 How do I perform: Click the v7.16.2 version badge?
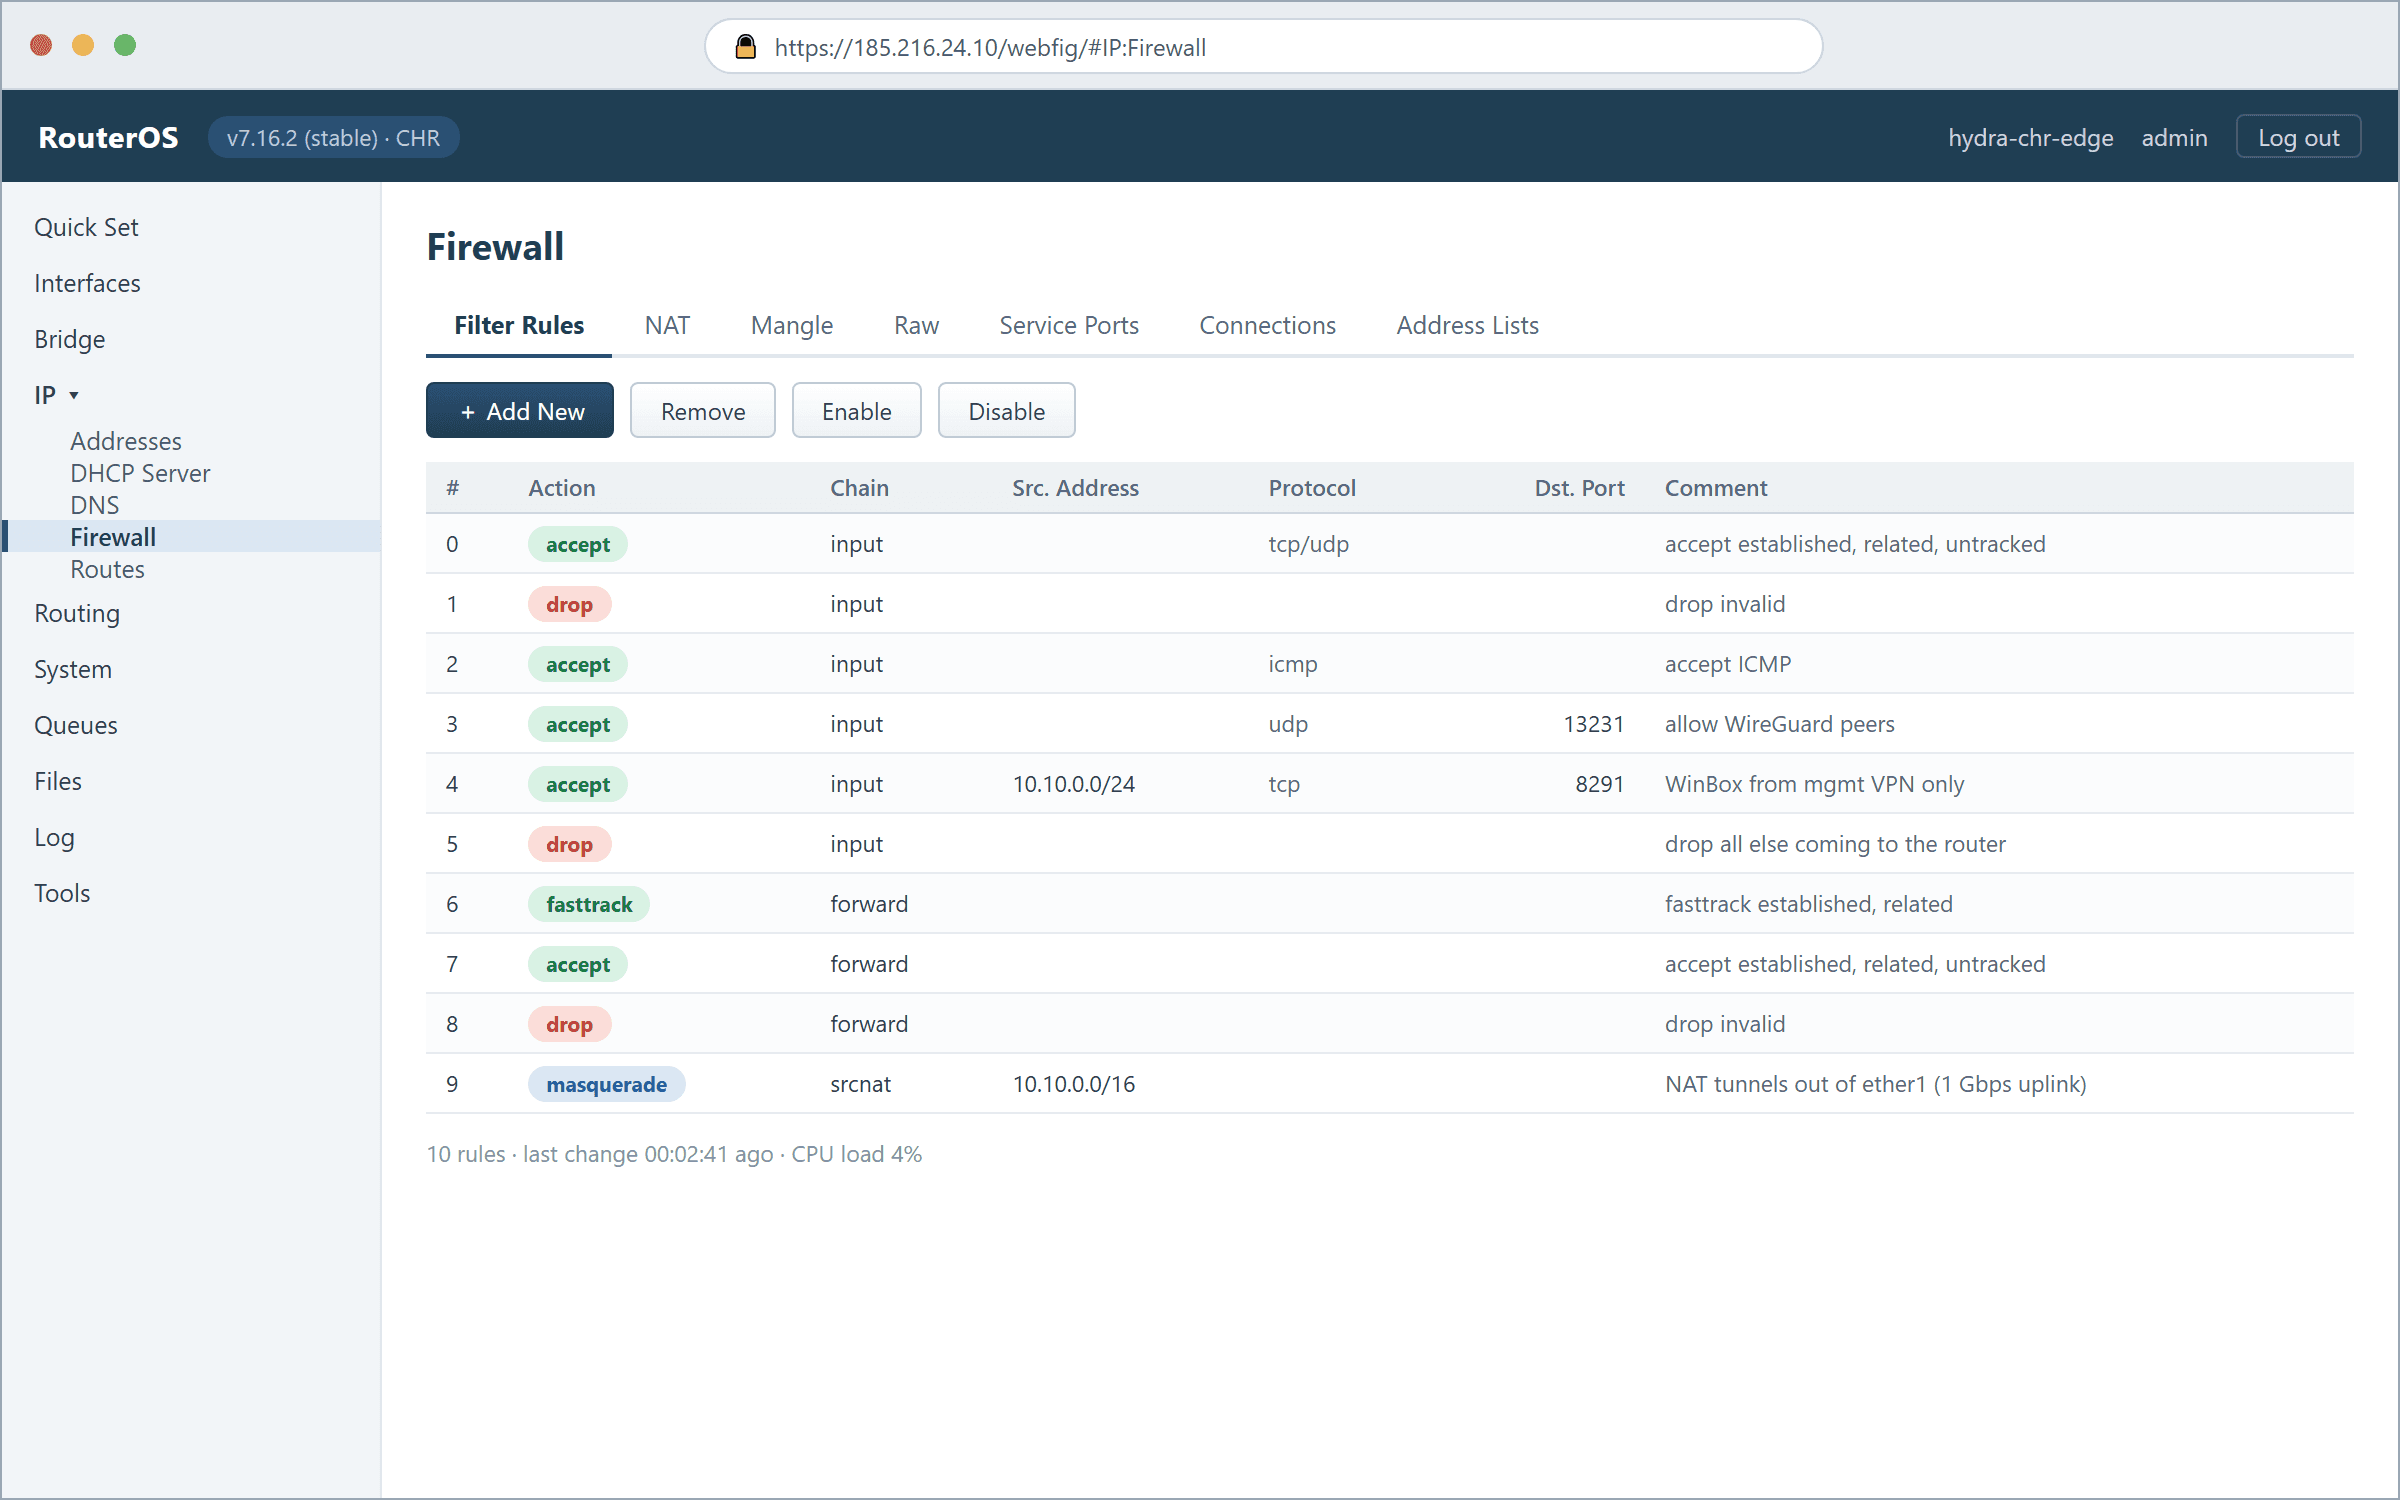pos(333,137)
